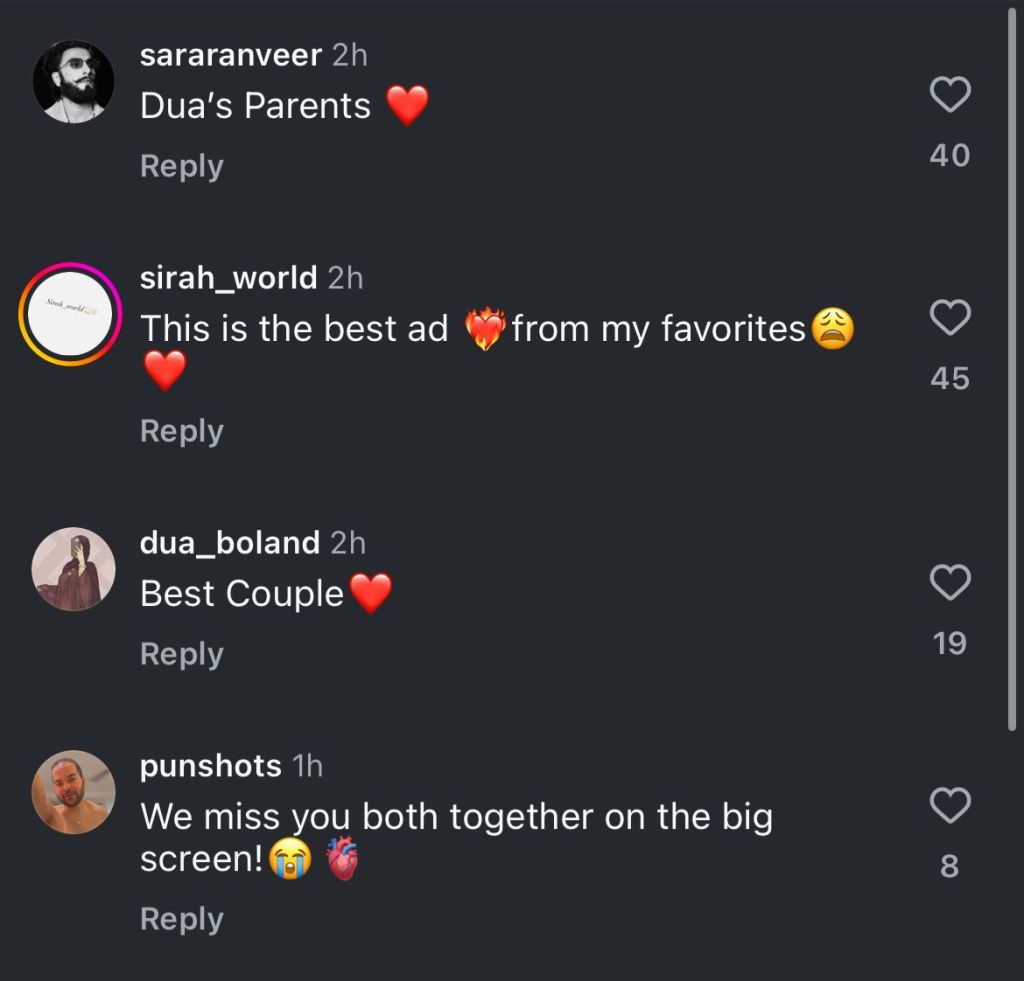This screenshot has width=1024, height=981.
Task: Tap heart on dua_boland's Best Couple comment
Action: click(x=950, y=582)
